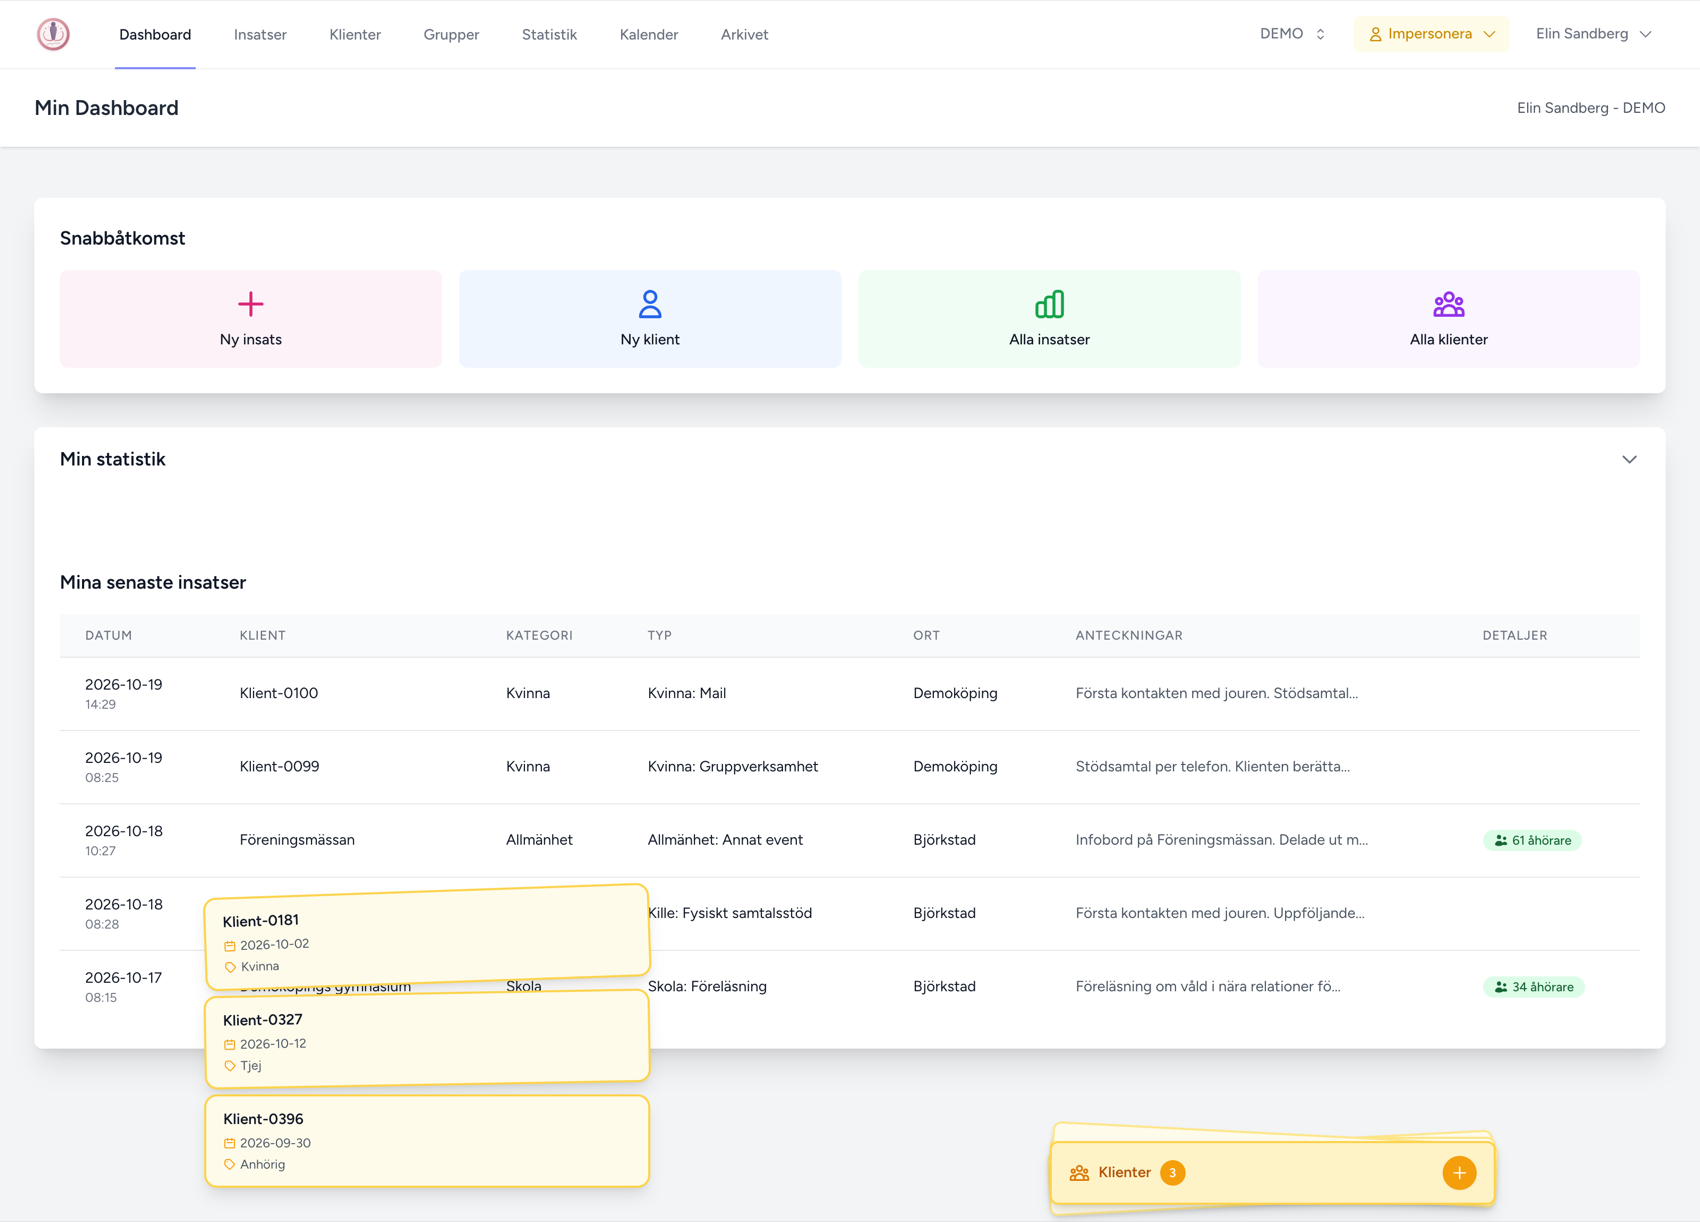The image size is (1700, 1222).
Task: Click the Ny insats shortcut tile
Action: [x=251, y=319]
